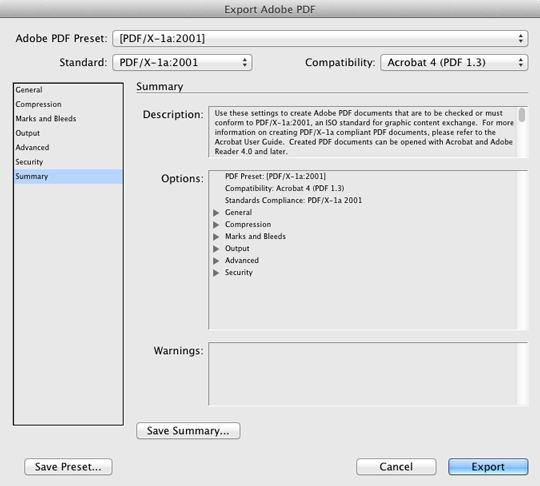Cancel the PDF export dialog

[396, 467]
